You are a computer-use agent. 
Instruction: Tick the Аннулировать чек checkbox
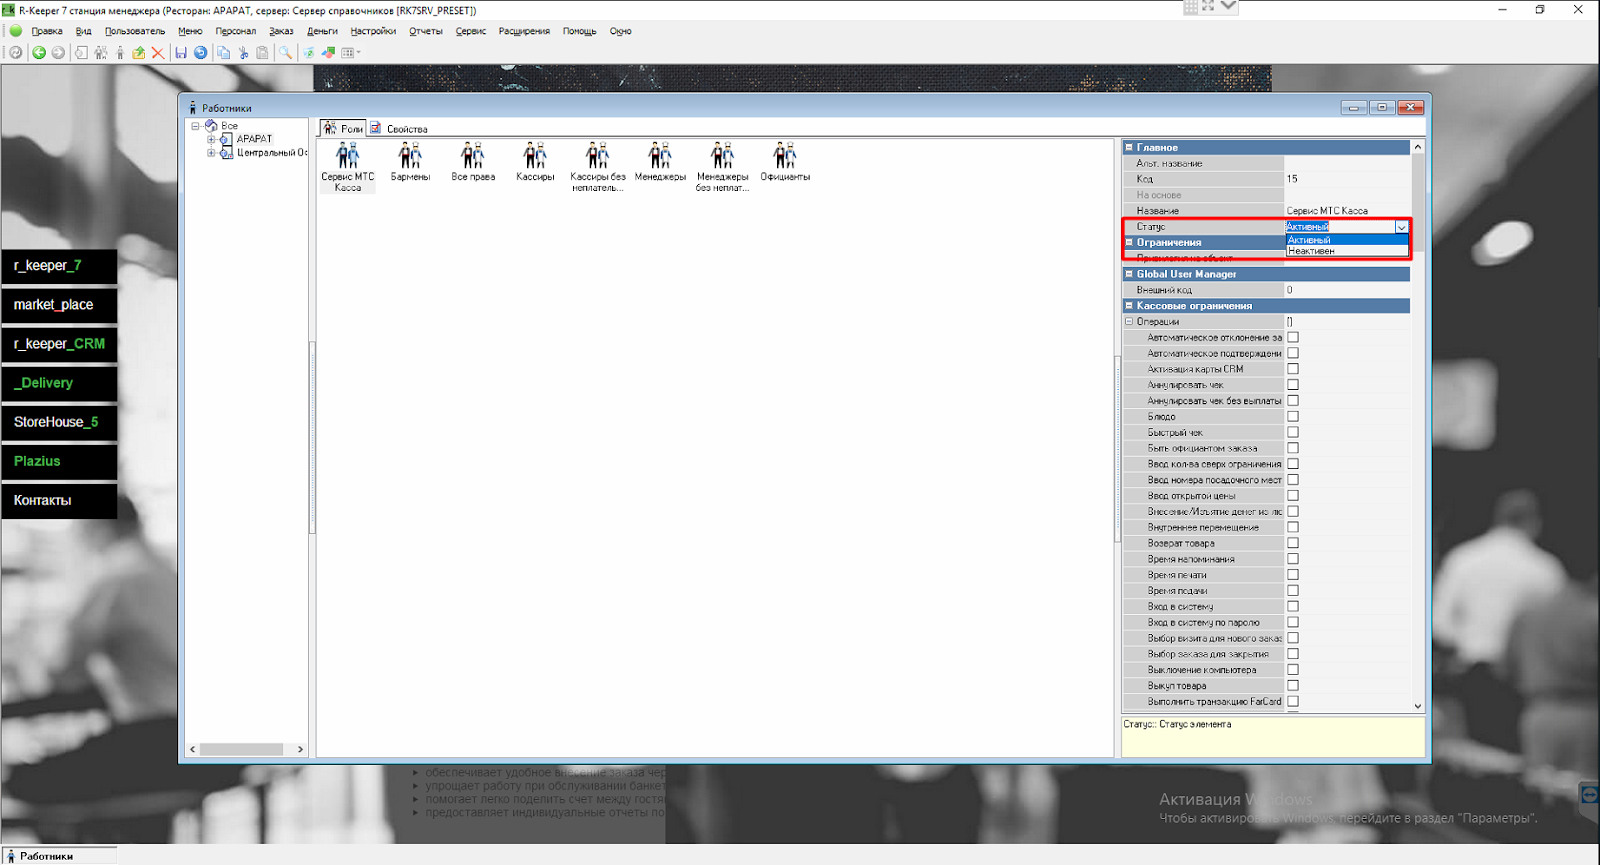(x=1293, y=385)
